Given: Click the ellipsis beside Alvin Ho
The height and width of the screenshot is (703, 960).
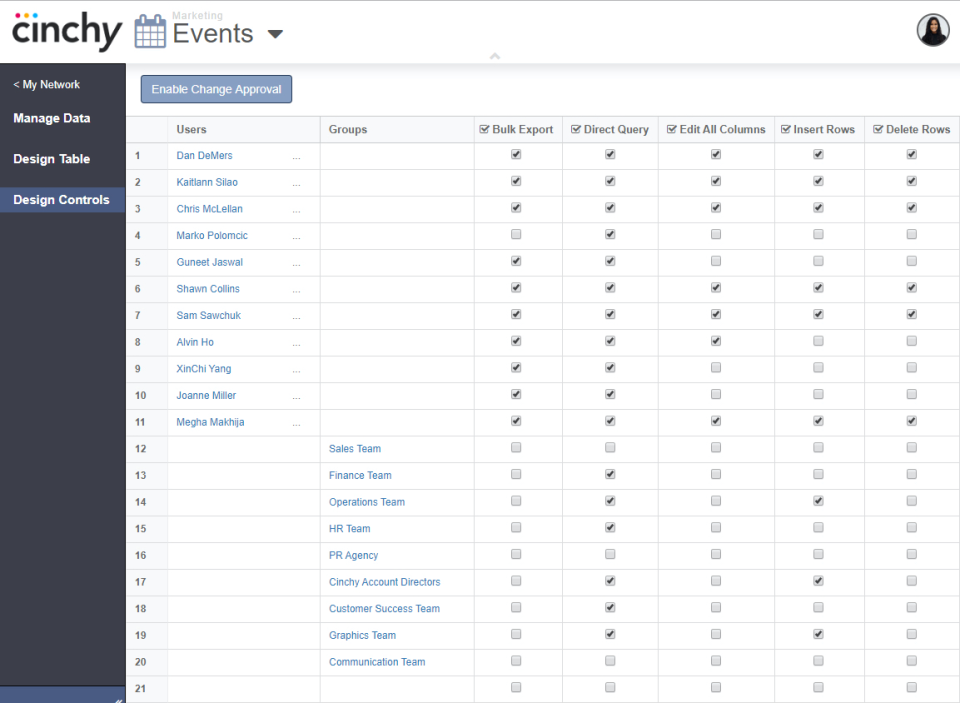Looking at the screenshot, I should click(x=296, y=341).
